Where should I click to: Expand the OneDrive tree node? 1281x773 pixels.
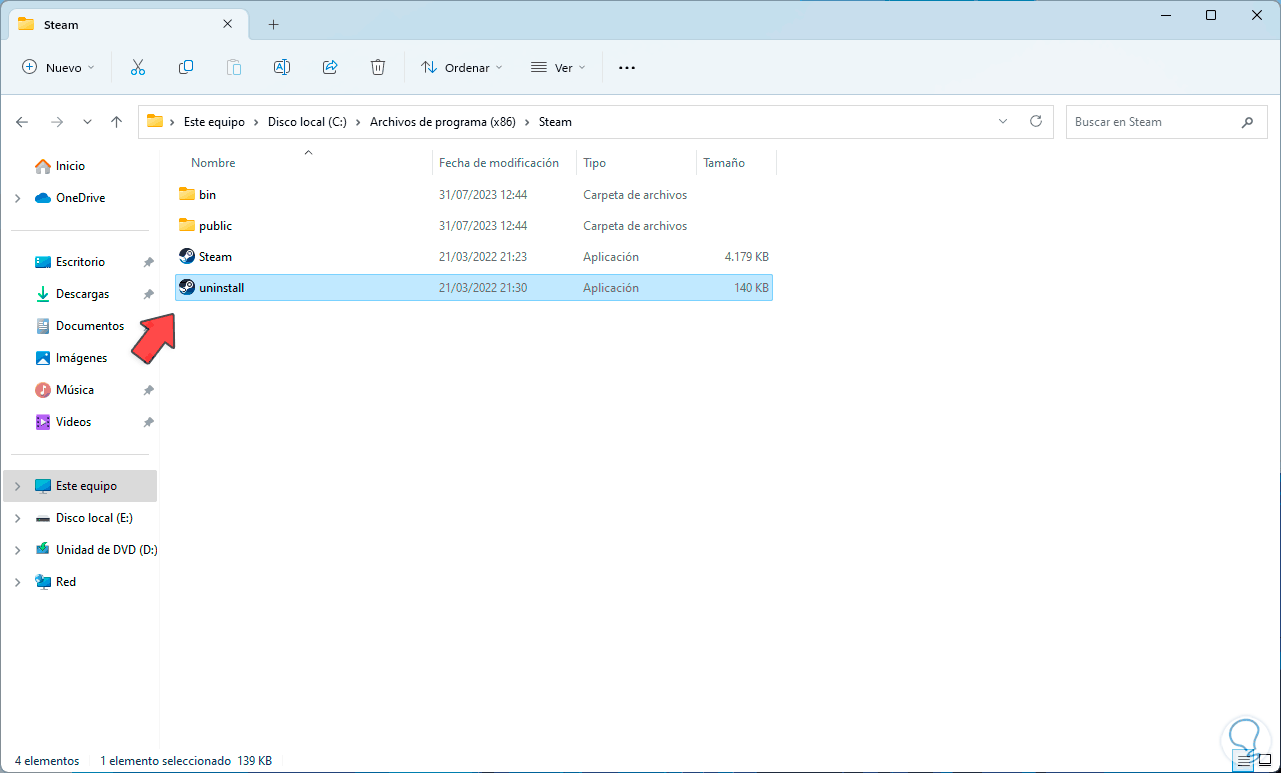(17, 198)
